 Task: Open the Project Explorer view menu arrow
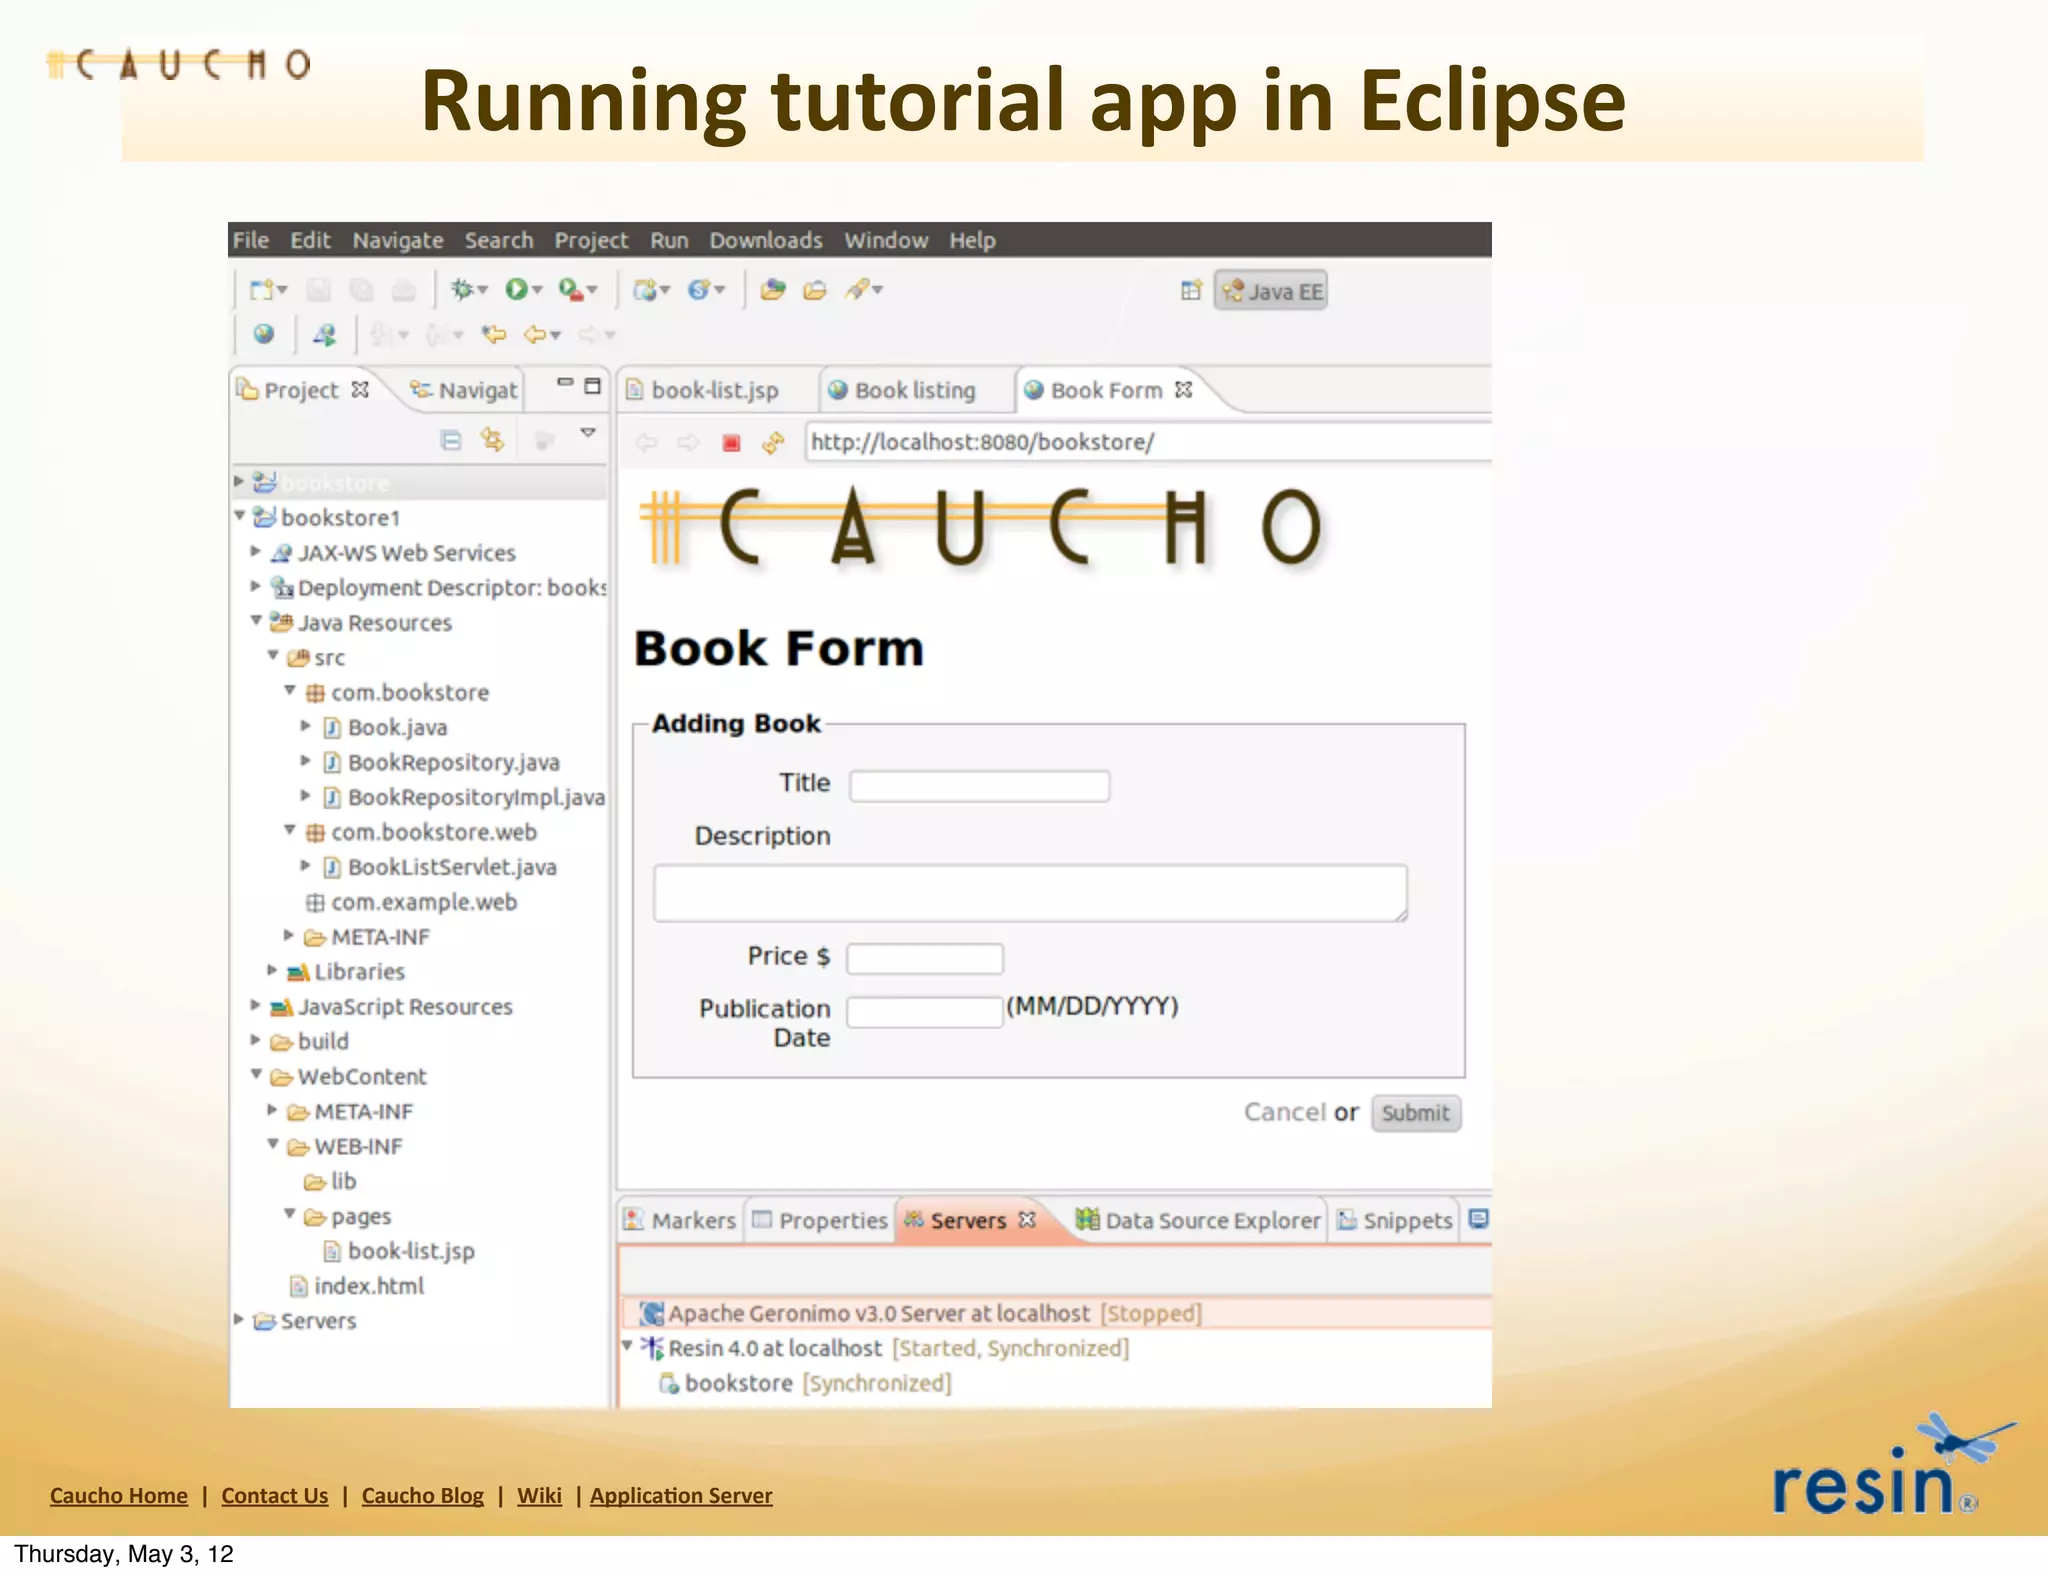[x=588, y=433]
